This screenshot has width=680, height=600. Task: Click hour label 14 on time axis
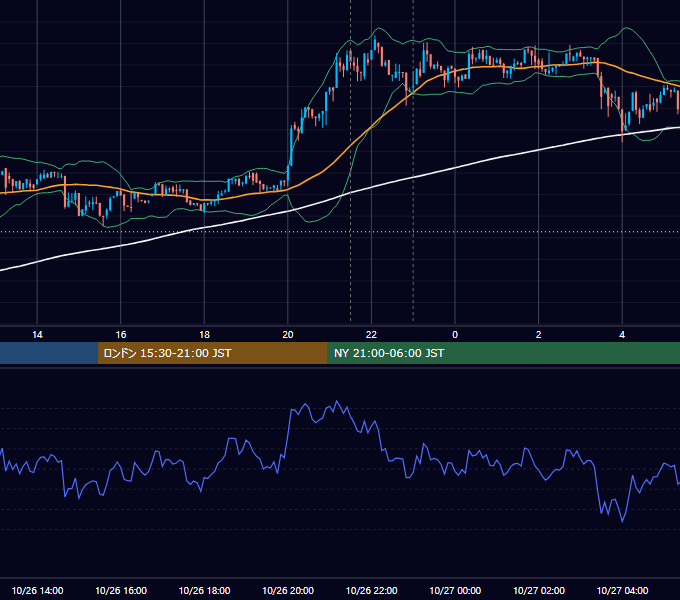37,334
